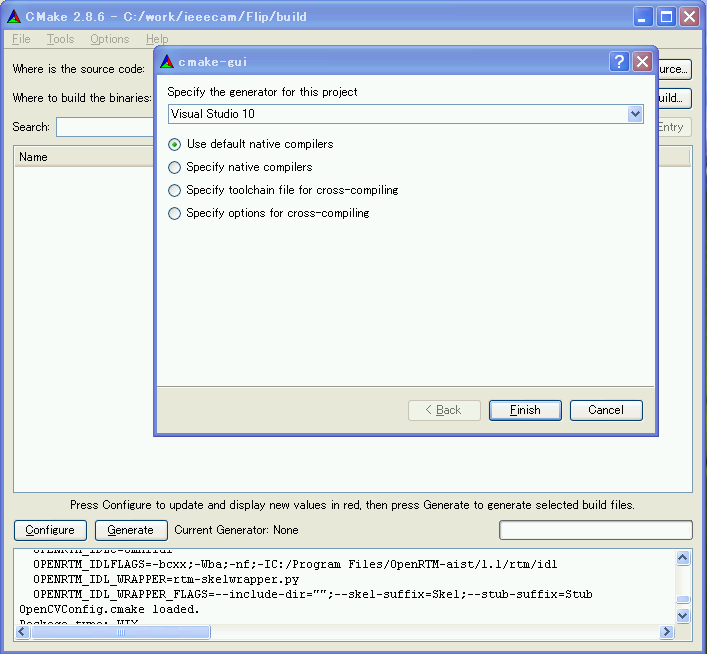Open the Visual Studio 10 generator dropdown
This screenshot has height=654, width=707.
tap(635, 114)
